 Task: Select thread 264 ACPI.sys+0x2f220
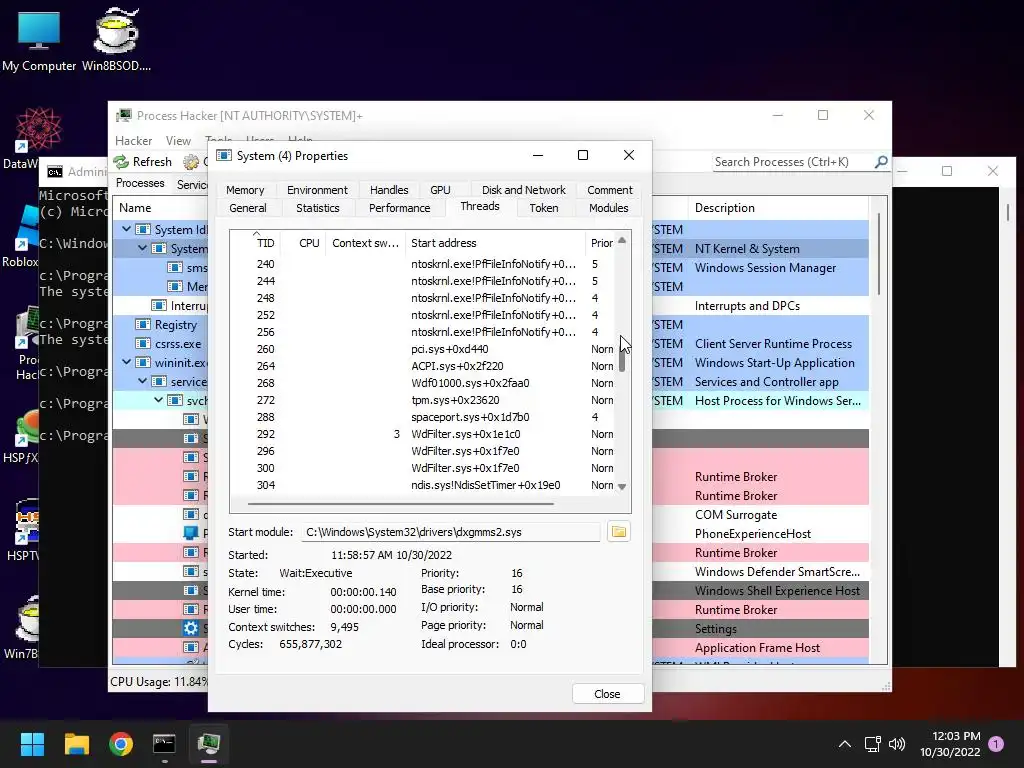(423, 366)
